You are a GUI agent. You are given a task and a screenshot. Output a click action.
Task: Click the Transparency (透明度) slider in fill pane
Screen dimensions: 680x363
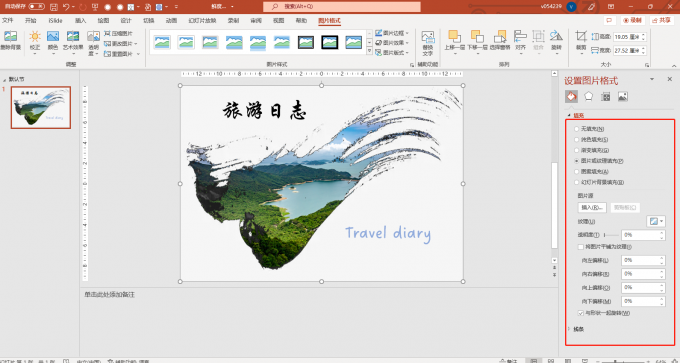(611, 235)
